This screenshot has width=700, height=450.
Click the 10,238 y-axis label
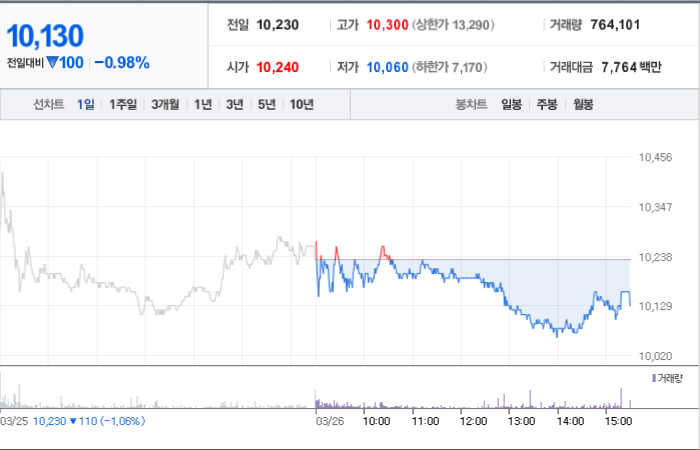click(x=655, y=257)
